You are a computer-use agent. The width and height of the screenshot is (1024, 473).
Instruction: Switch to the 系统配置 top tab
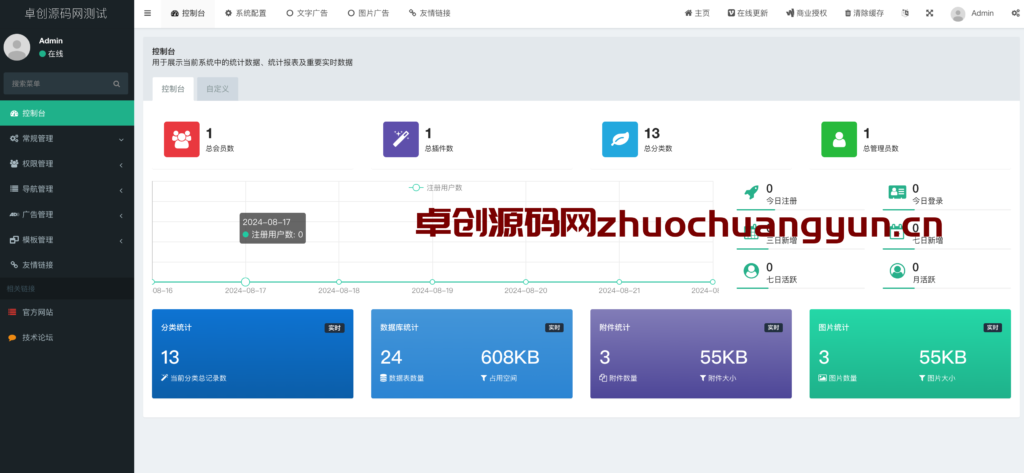click(246, 13)
